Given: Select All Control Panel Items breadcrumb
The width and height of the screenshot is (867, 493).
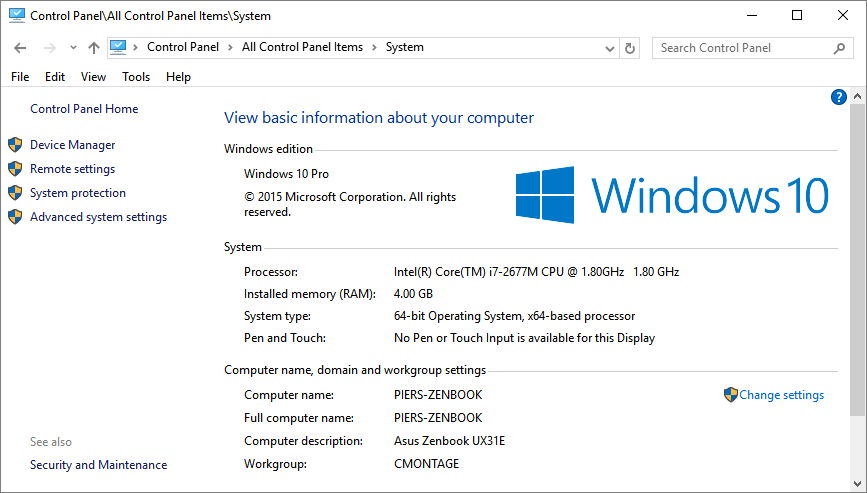Looking at the screenshot, I should point(302,47).
